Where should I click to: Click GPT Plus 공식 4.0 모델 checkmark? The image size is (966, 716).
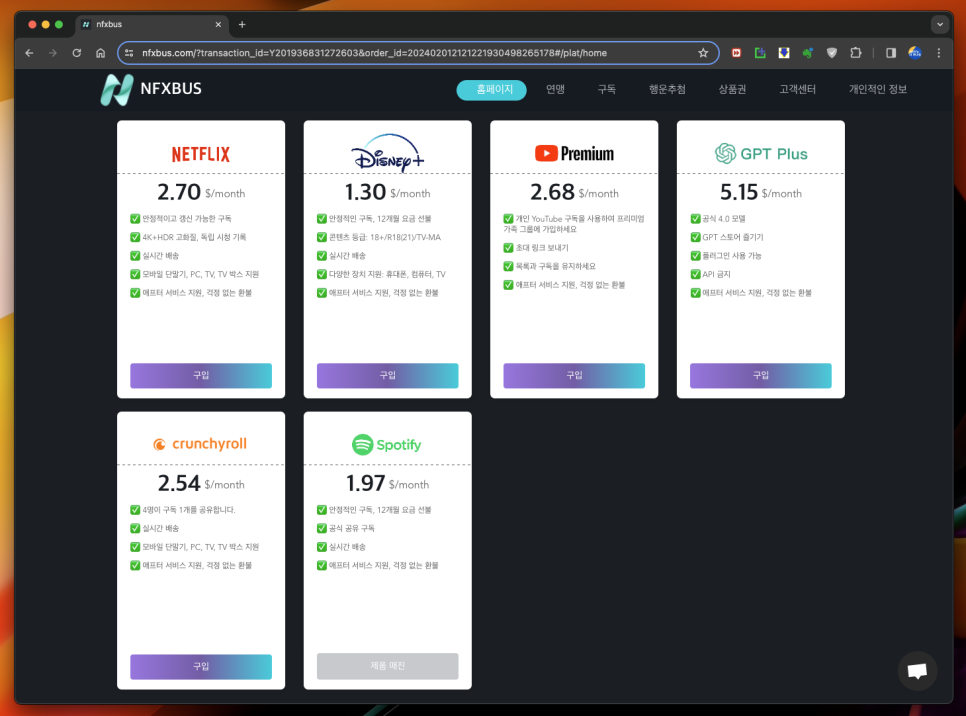696,219
